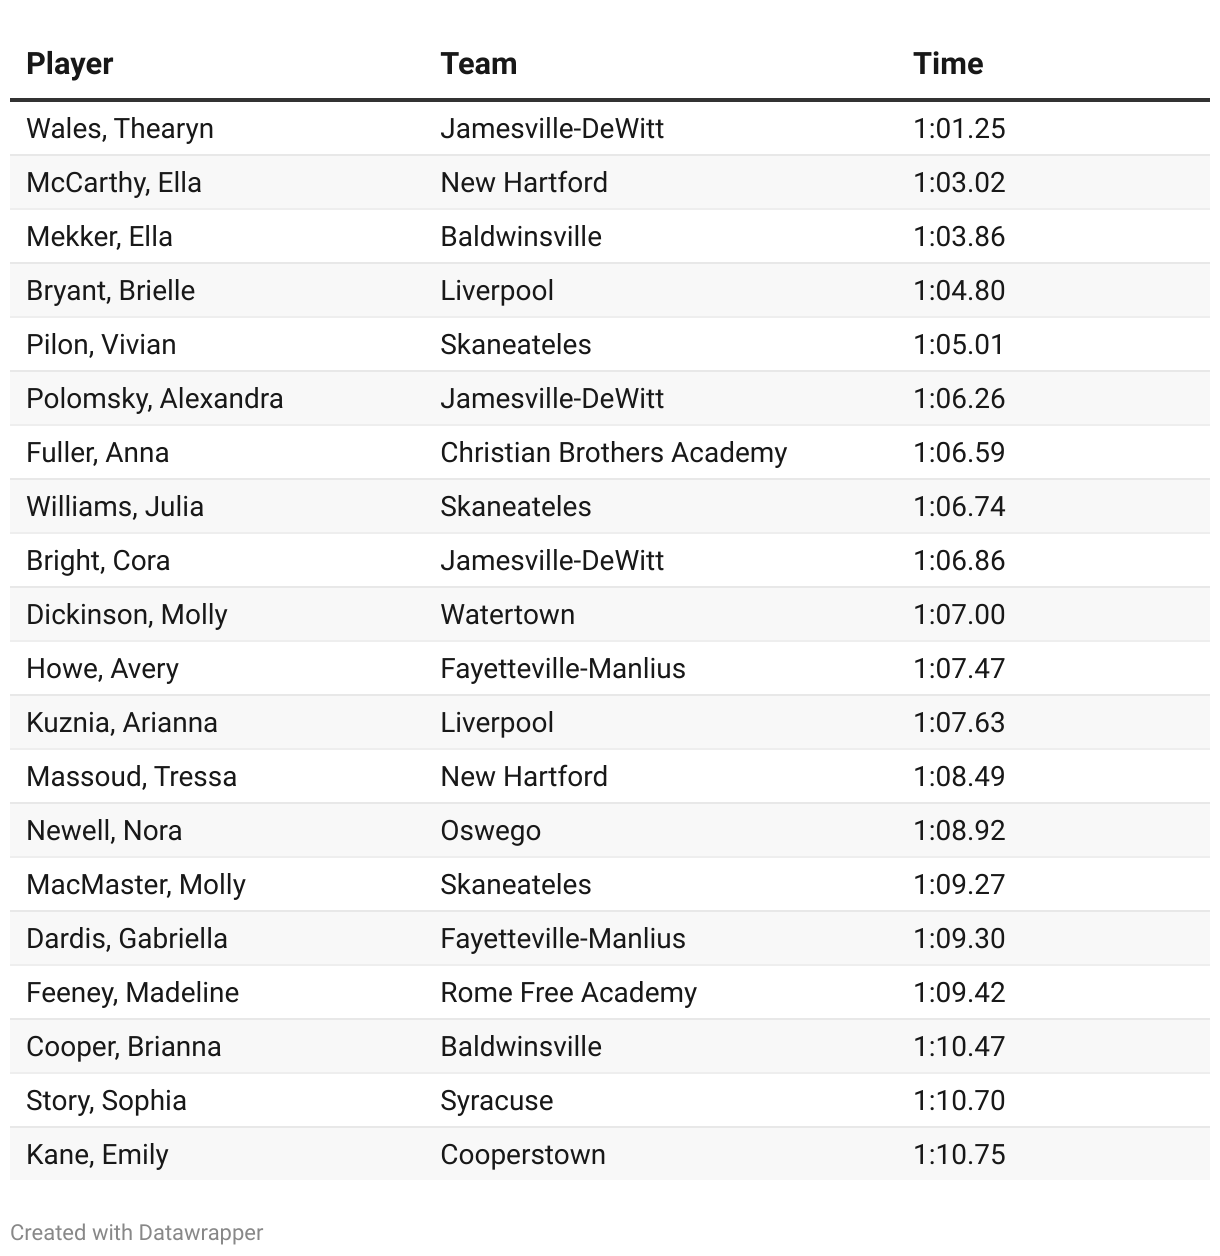Image resolution: width=1220 pixels, height=1256 pixels.
Task: Click Dickinson, Molly player name
Action: pos(127,615)
